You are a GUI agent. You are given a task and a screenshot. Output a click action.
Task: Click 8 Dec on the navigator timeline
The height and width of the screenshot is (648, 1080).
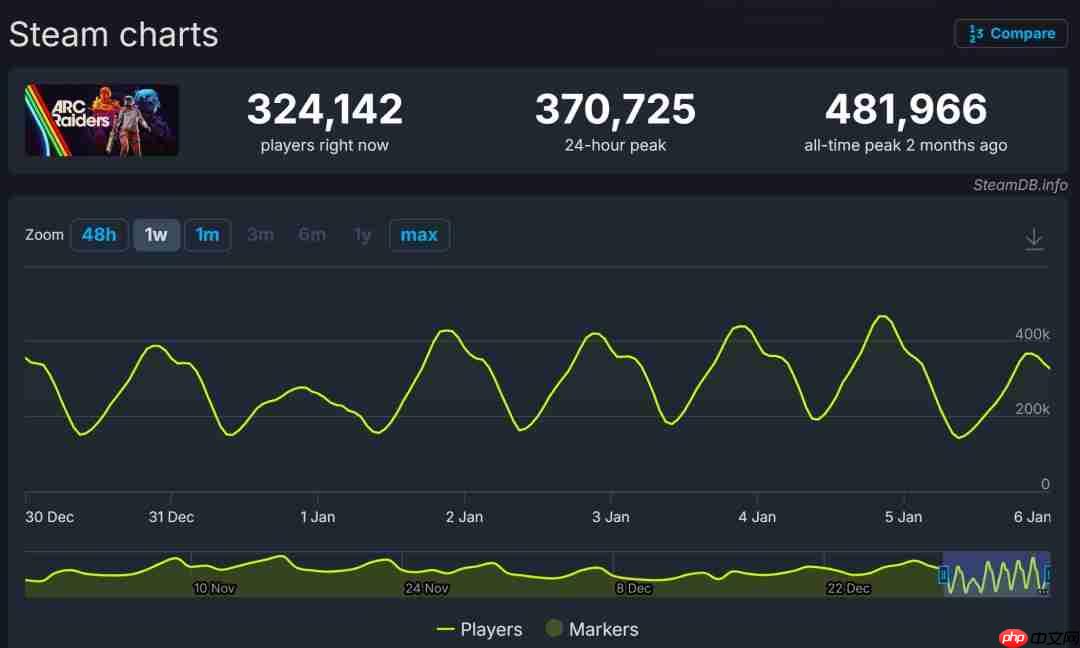pos(634,588)
